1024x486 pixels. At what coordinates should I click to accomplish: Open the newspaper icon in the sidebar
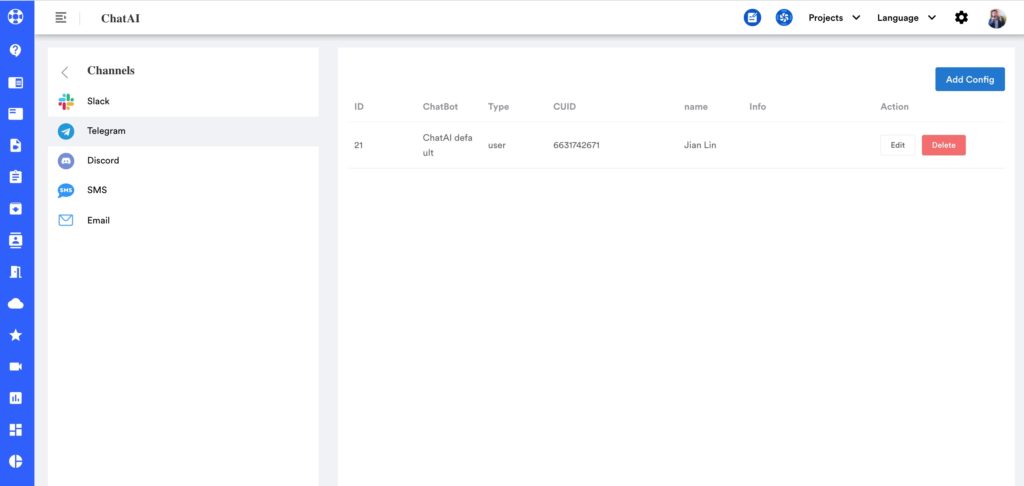pos(16,82)
